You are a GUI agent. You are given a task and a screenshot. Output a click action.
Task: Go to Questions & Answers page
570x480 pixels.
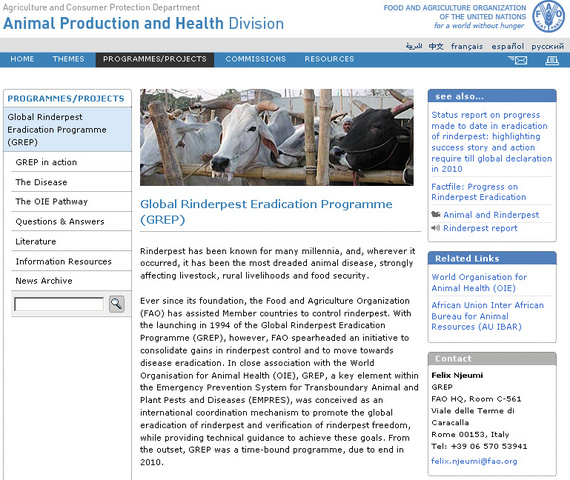tap(60, 221)
